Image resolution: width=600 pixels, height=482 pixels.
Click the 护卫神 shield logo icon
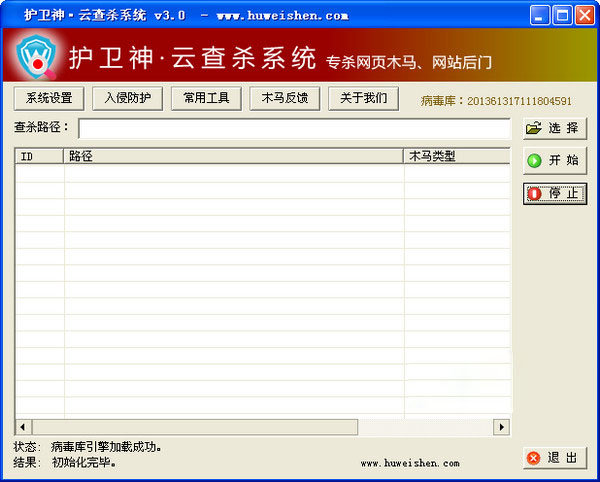[x=36, y=56]
